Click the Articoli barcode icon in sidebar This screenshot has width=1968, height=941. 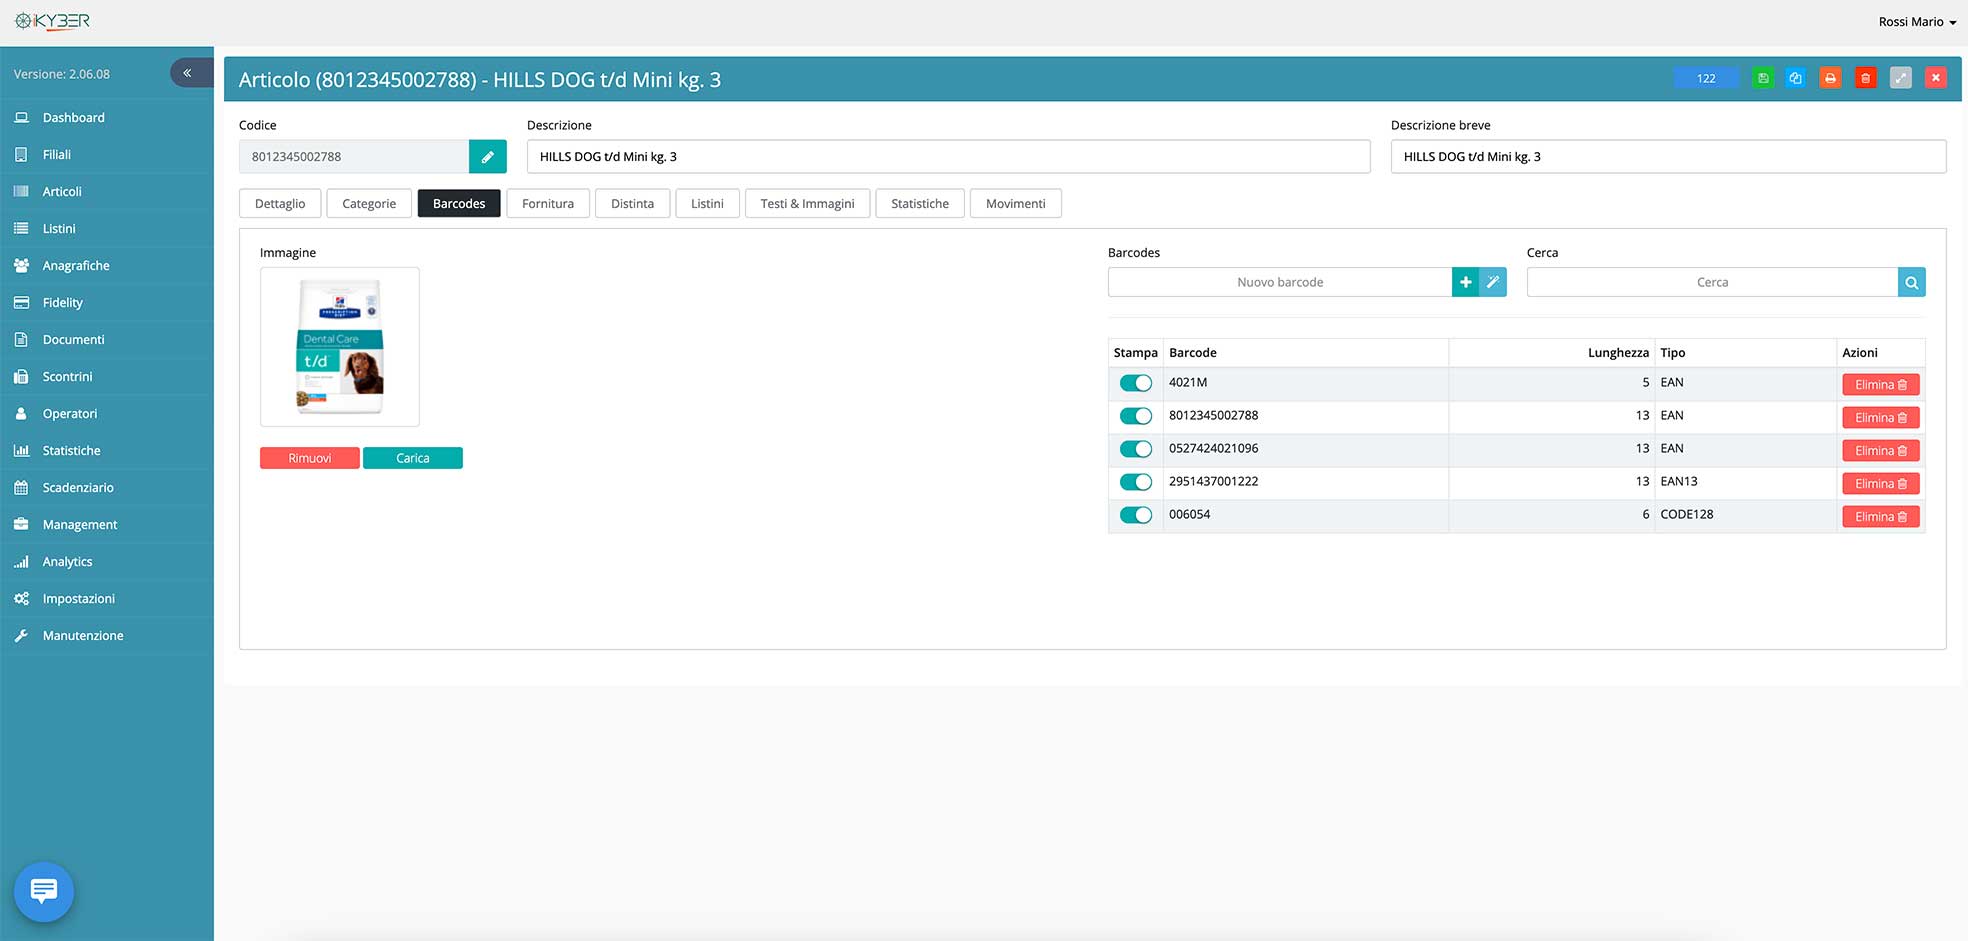(x=21, y=191)
